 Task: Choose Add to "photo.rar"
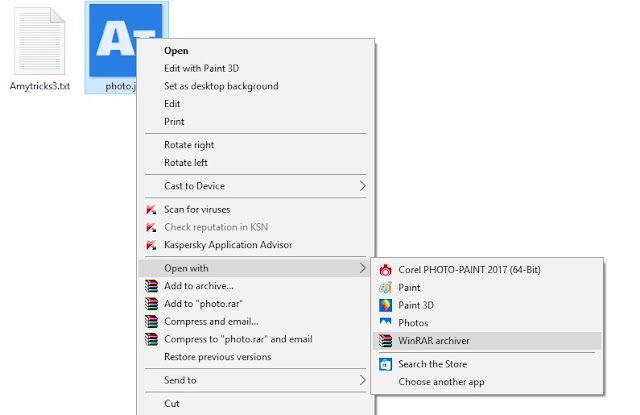pos(256,304)
